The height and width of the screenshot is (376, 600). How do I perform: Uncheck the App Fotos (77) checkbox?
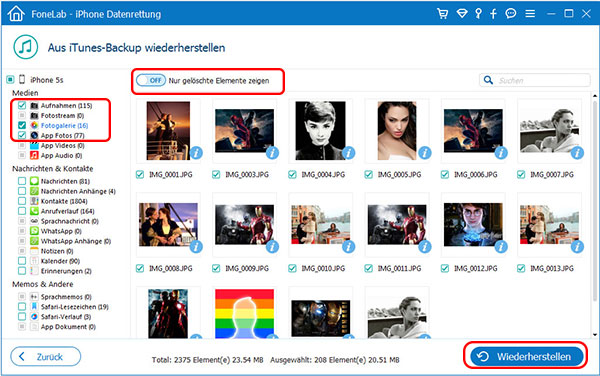[22, 135]
